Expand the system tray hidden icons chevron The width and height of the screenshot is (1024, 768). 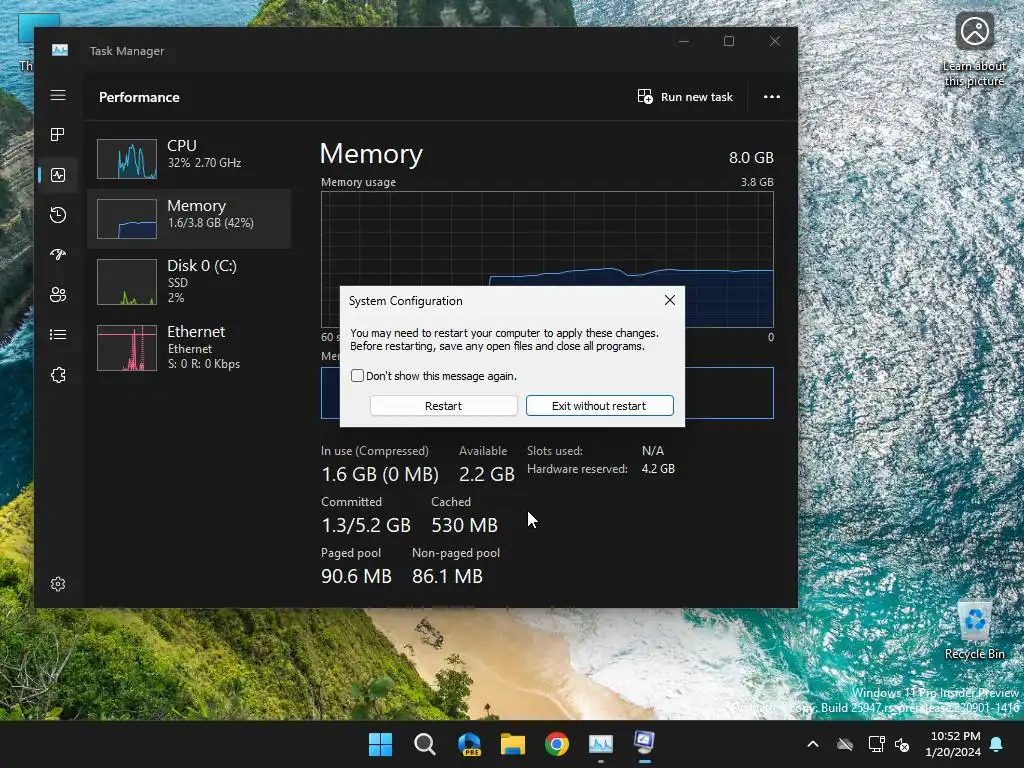point(812,744)
